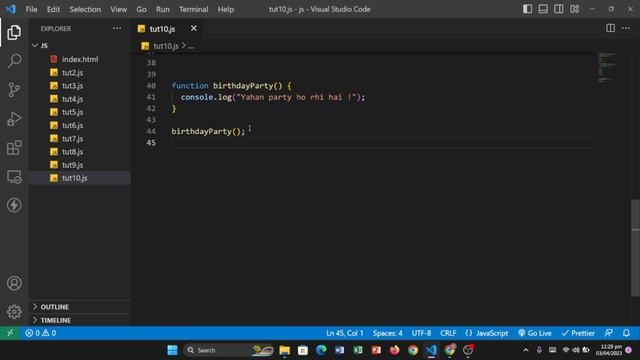Open Explorer views and more actions

pos(117,28)
